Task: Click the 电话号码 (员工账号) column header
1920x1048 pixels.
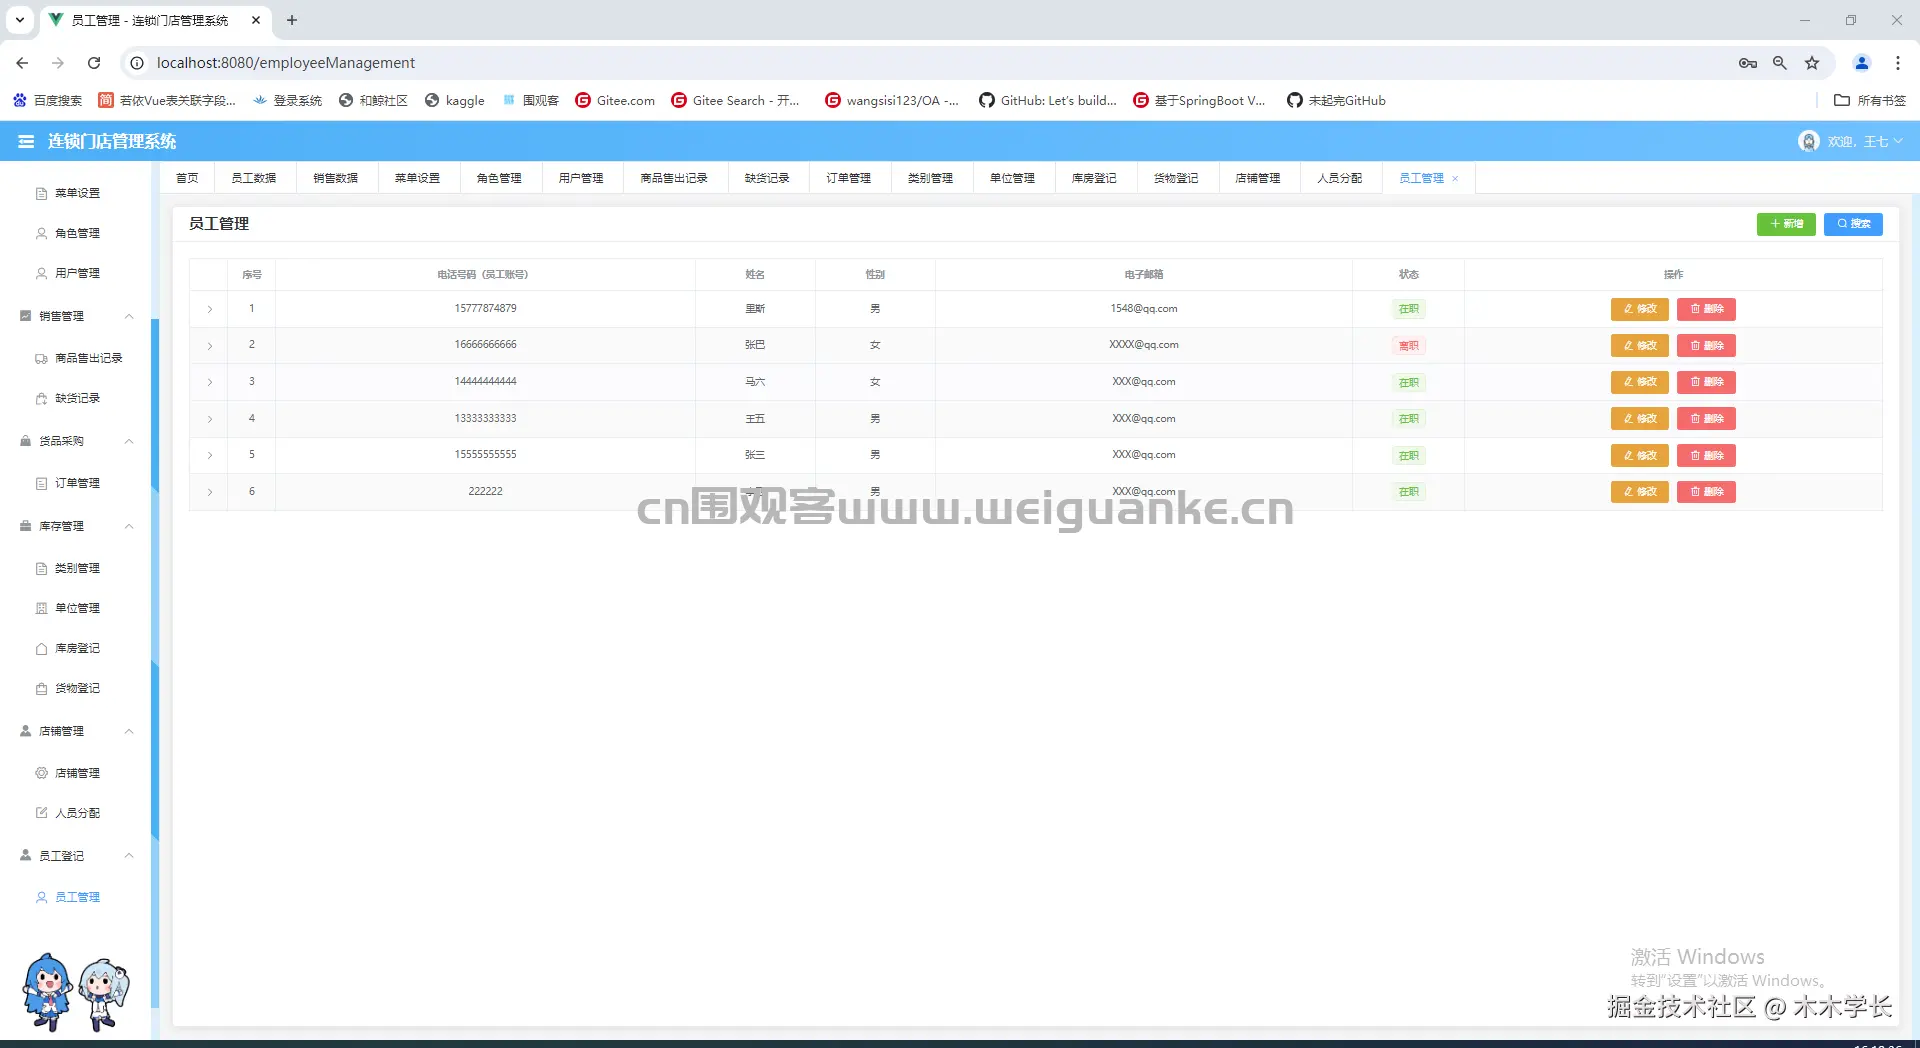Action: point(483,275)
